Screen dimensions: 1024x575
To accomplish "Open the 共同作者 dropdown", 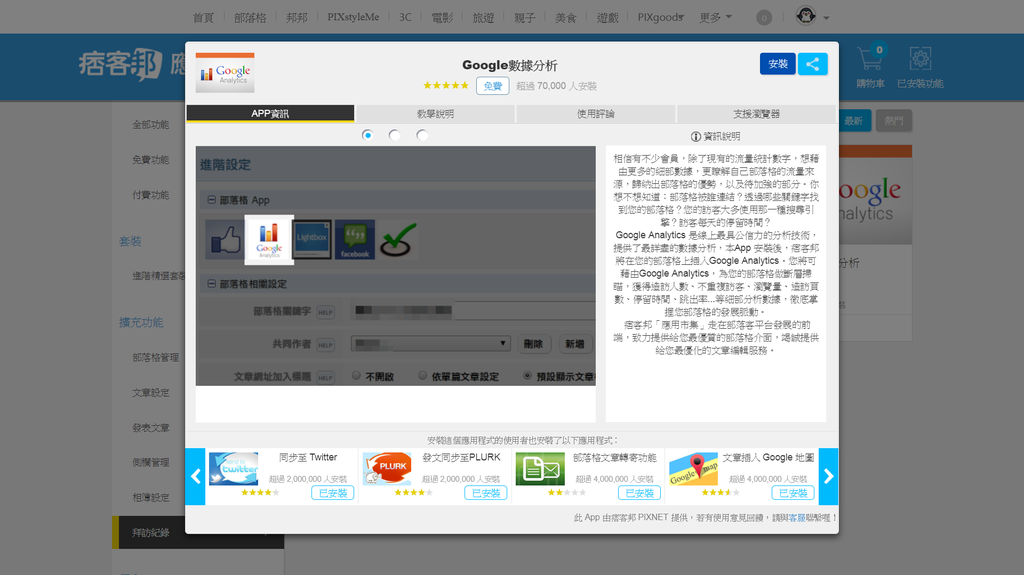I will (430, 344).
